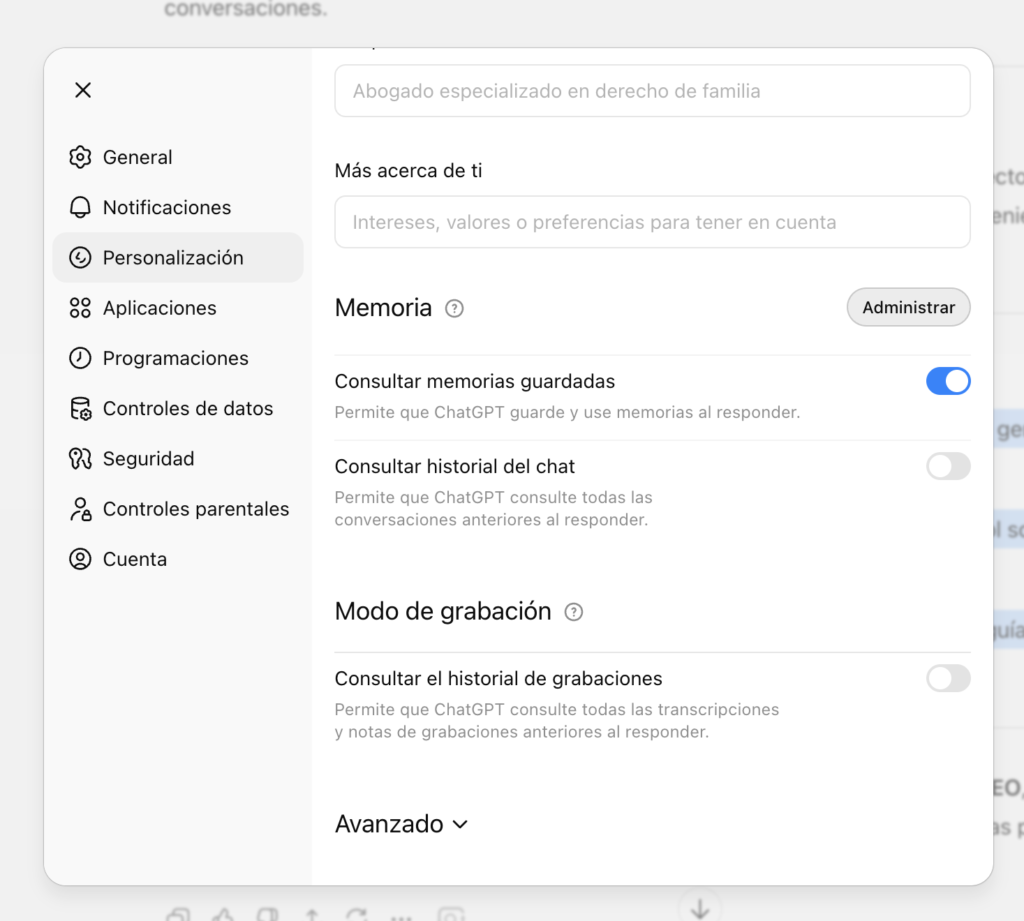The width and height of the screenshot is (1024, 921).
Task: Click the Controles de datos database icon
Action: coord(80,408)
